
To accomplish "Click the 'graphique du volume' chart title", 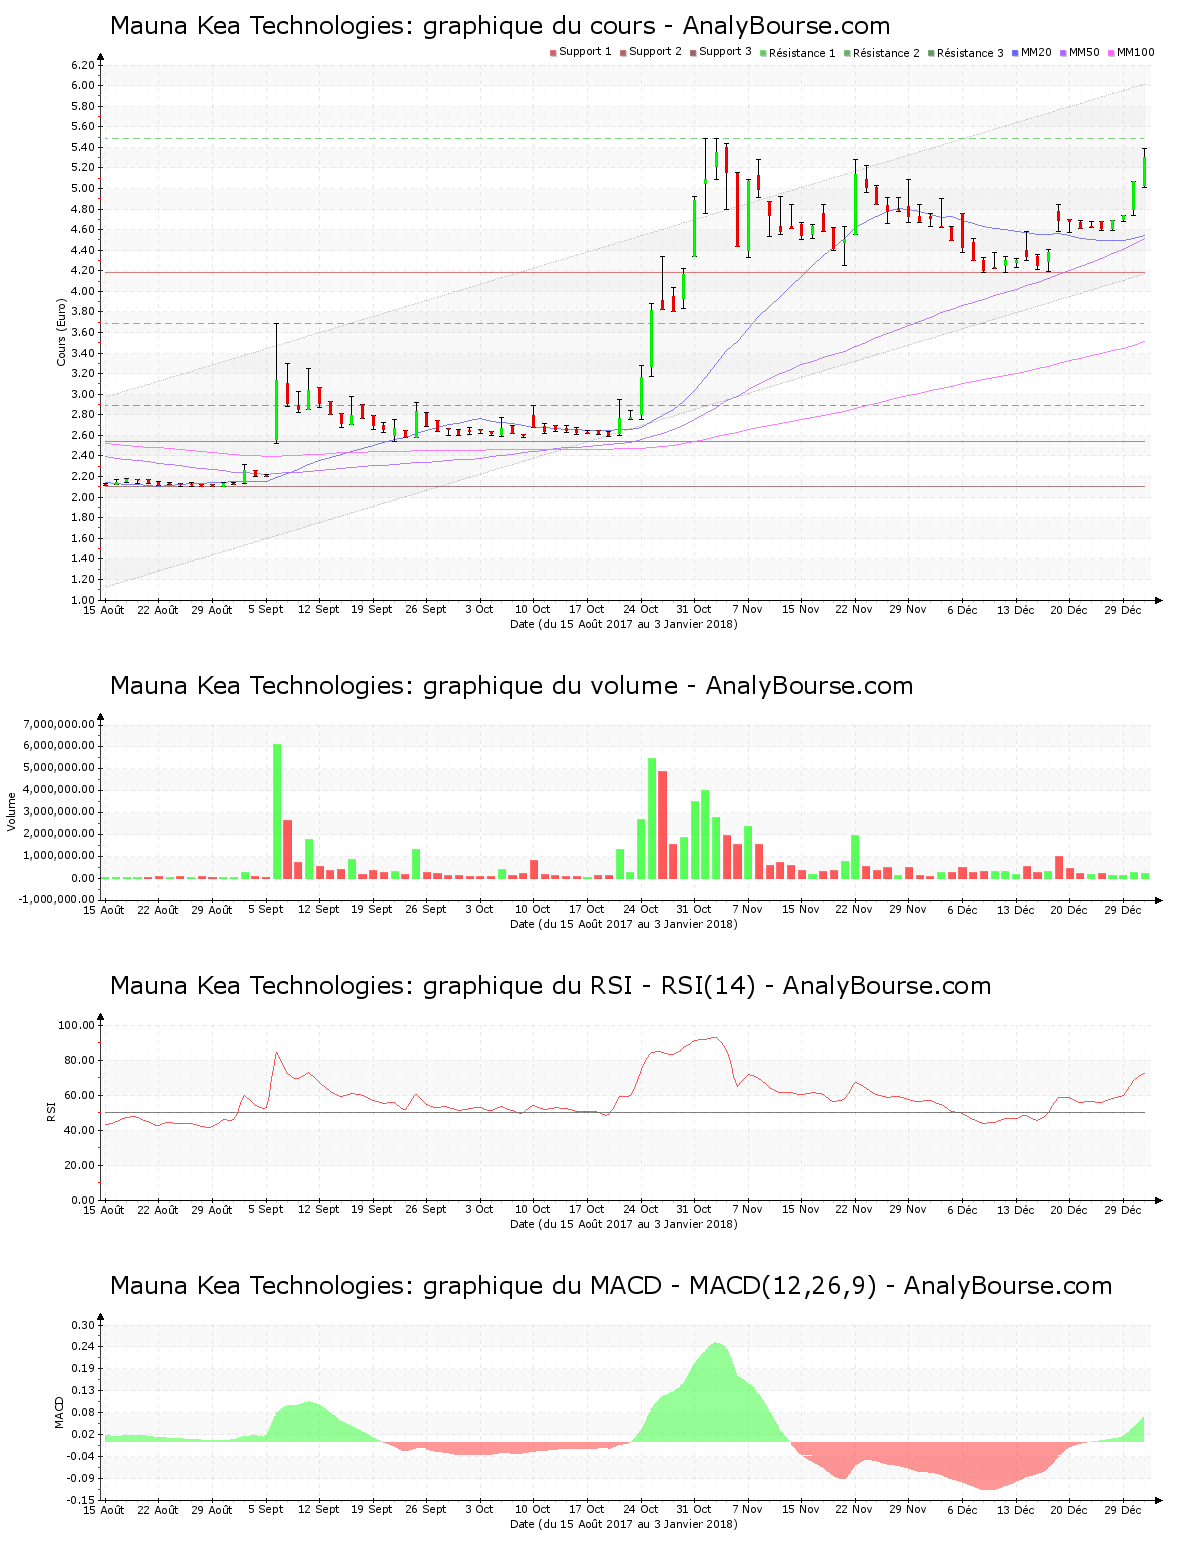I will coord(511,686).
